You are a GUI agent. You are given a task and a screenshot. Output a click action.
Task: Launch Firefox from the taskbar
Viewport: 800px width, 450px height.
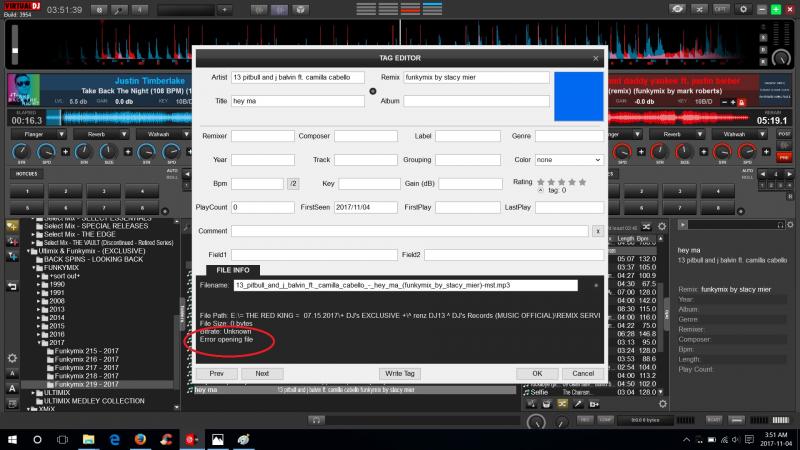(x=140, y=439)
